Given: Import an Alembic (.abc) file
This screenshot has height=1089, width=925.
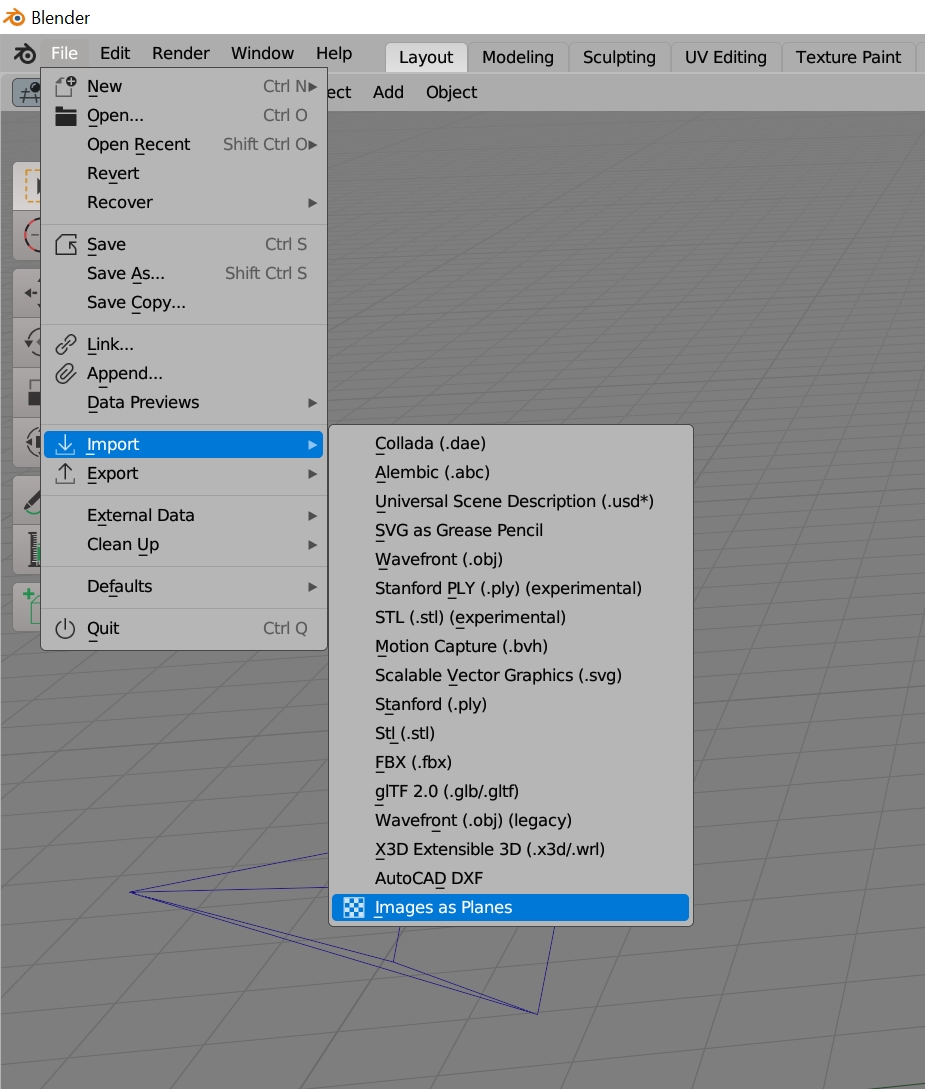Looking at the screenshot, I should coord(510,472).
